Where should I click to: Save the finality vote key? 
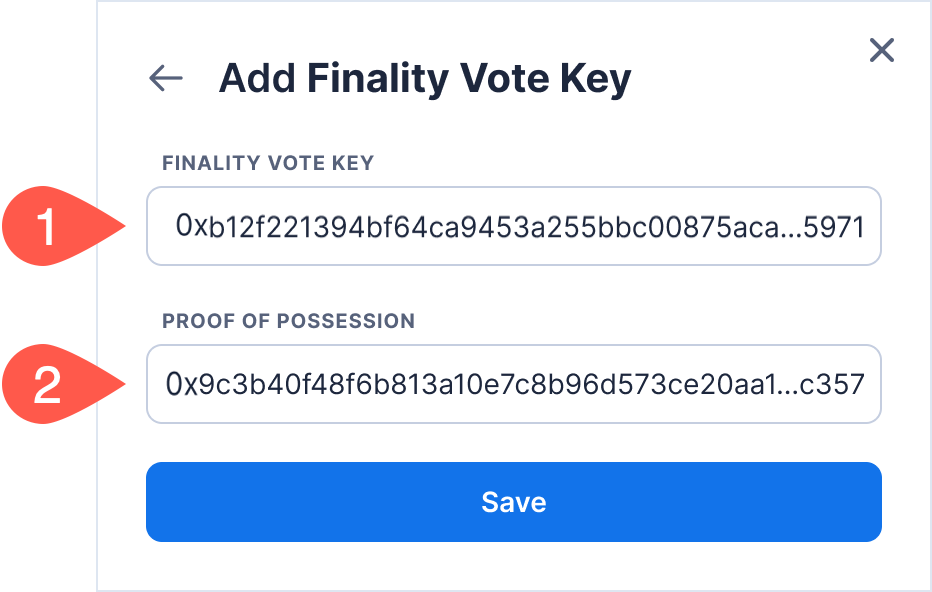pyautogui.click(x=513, y=501)
